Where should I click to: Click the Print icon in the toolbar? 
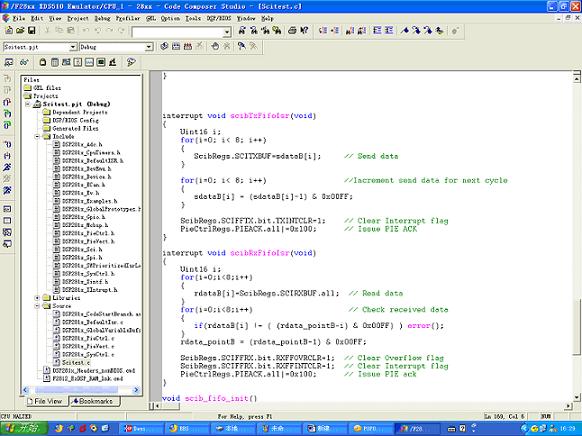coord(292,30)
